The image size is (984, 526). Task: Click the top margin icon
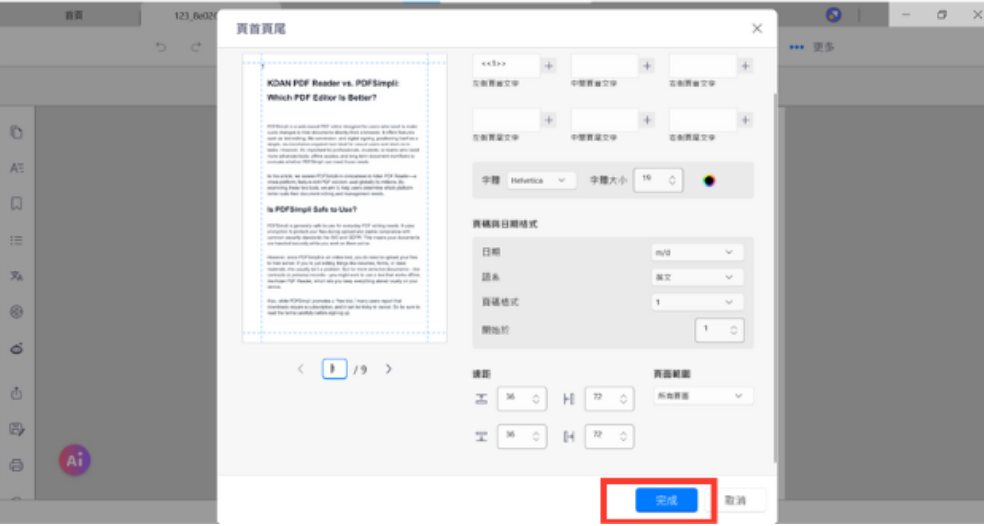(x=481, y=399)
